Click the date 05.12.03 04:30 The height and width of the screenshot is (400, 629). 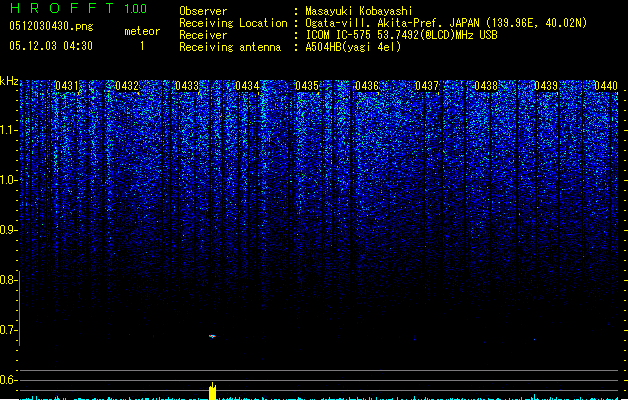click(x=51, y=46)
